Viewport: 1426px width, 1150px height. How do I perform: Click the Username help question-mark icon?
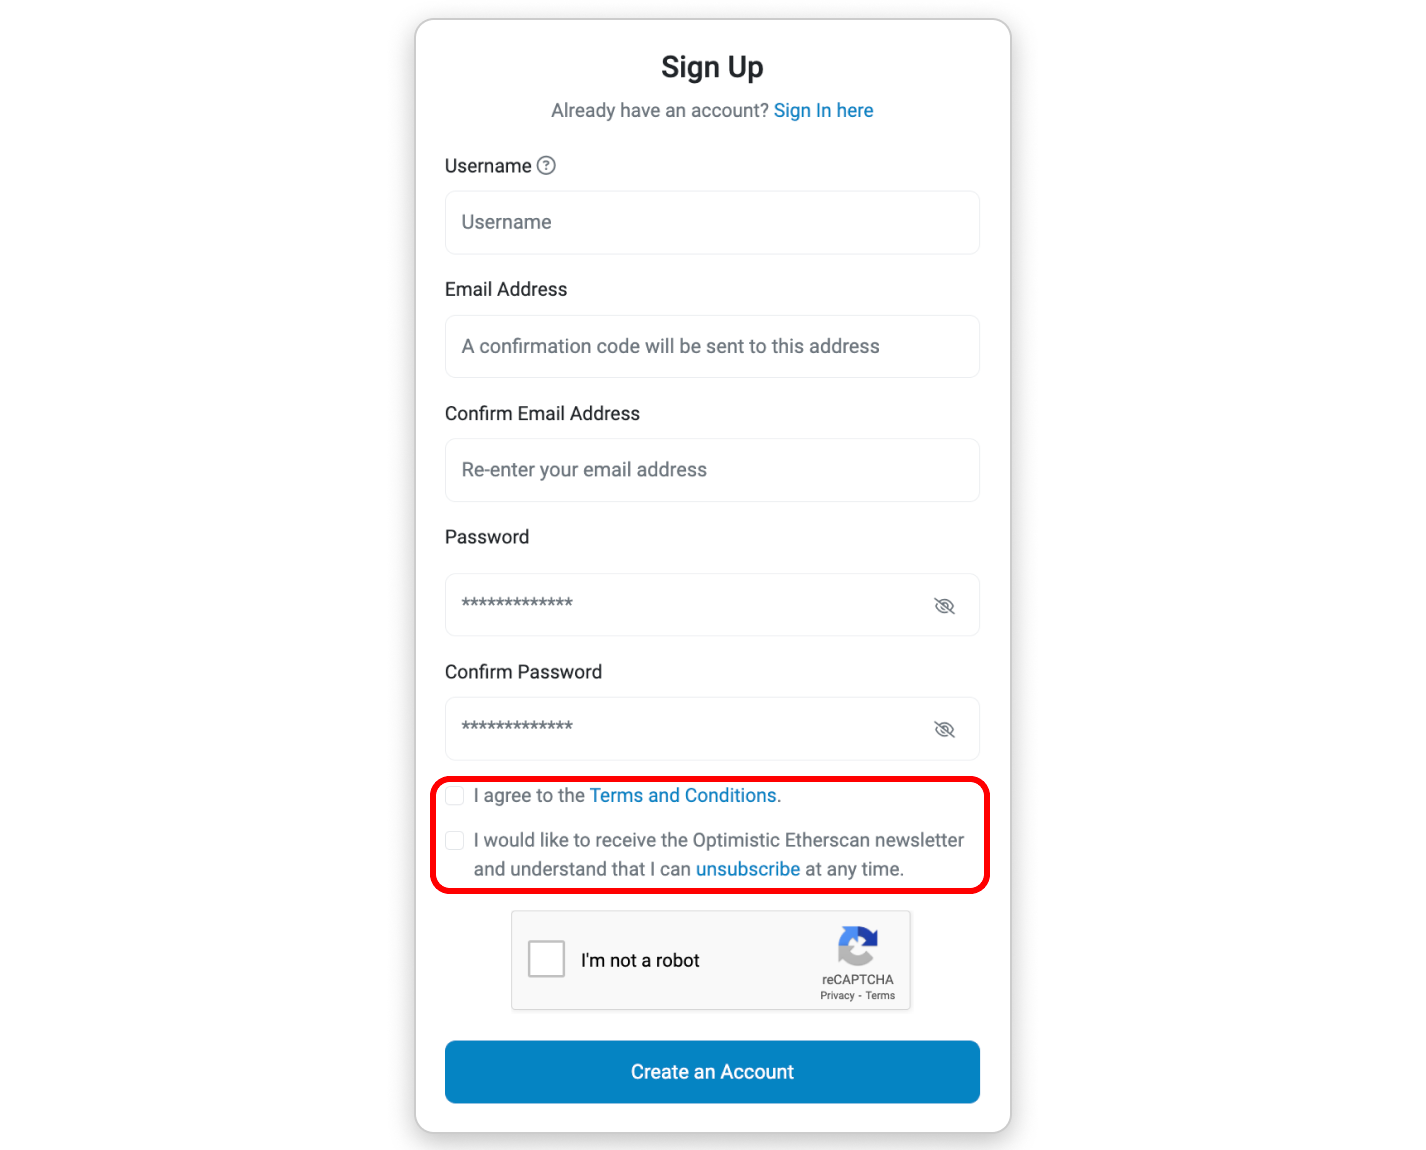[546, 166]
